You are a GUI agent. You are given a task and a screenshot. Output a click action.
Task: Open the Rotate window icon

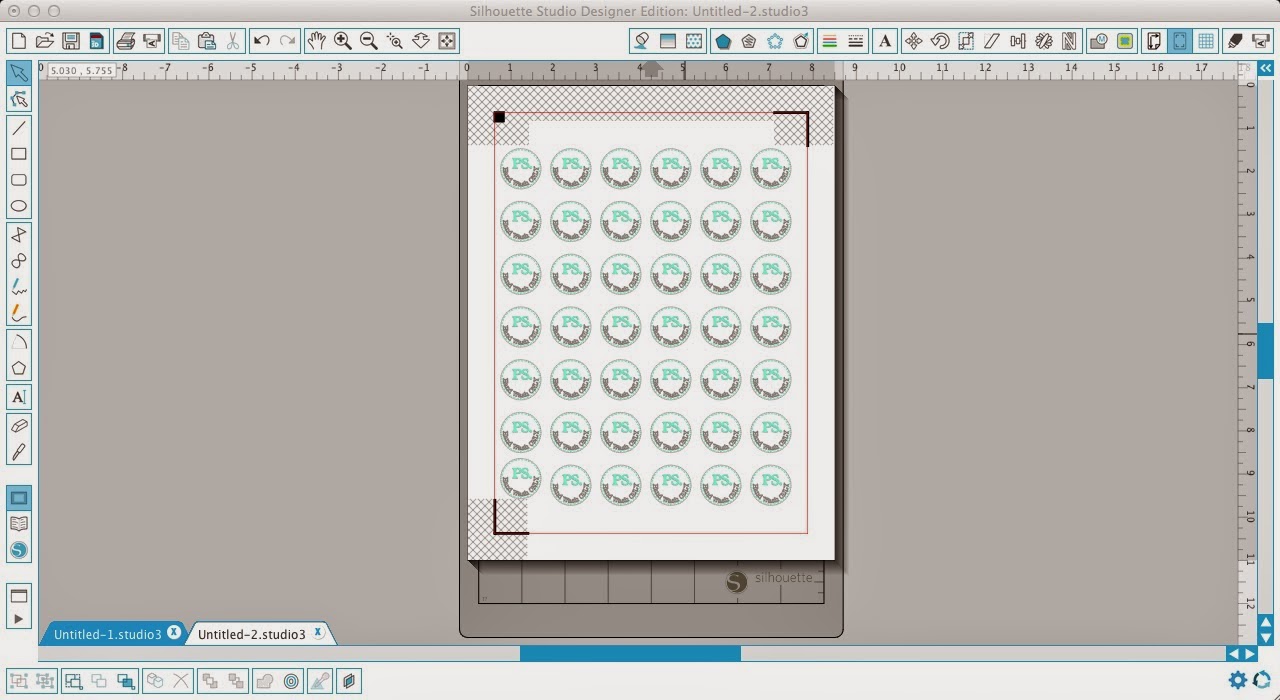pyautogui.click(x=939, y=41)
